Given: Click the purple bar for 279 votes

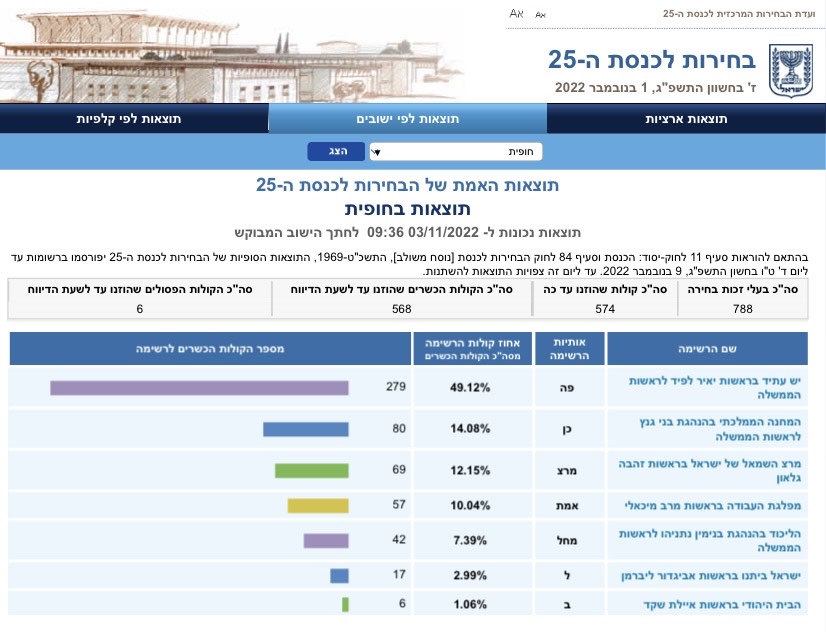Looking at the screenshot, I should 199,387.
